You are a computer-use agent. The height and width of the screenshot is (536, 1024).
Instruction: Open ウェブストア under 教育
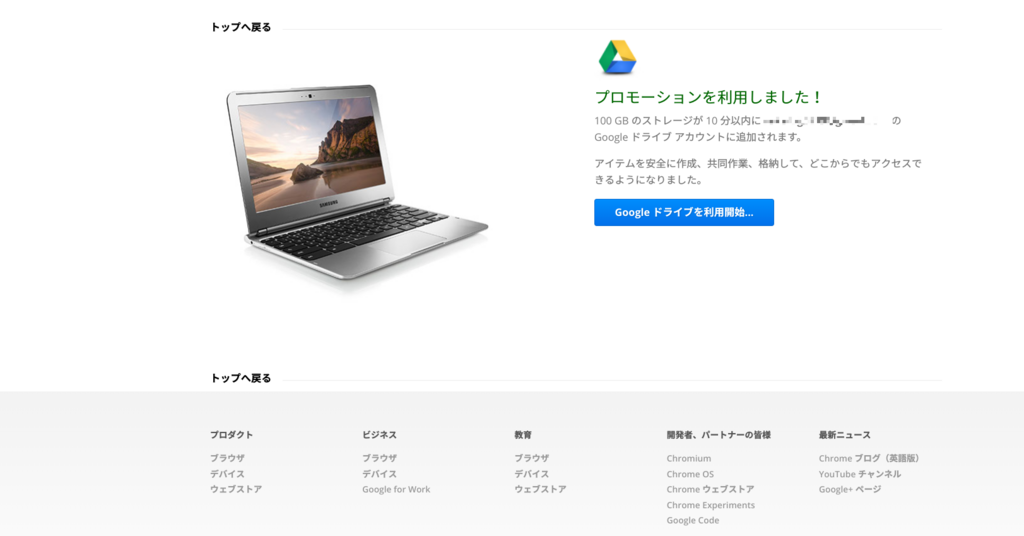coord(540,489)
